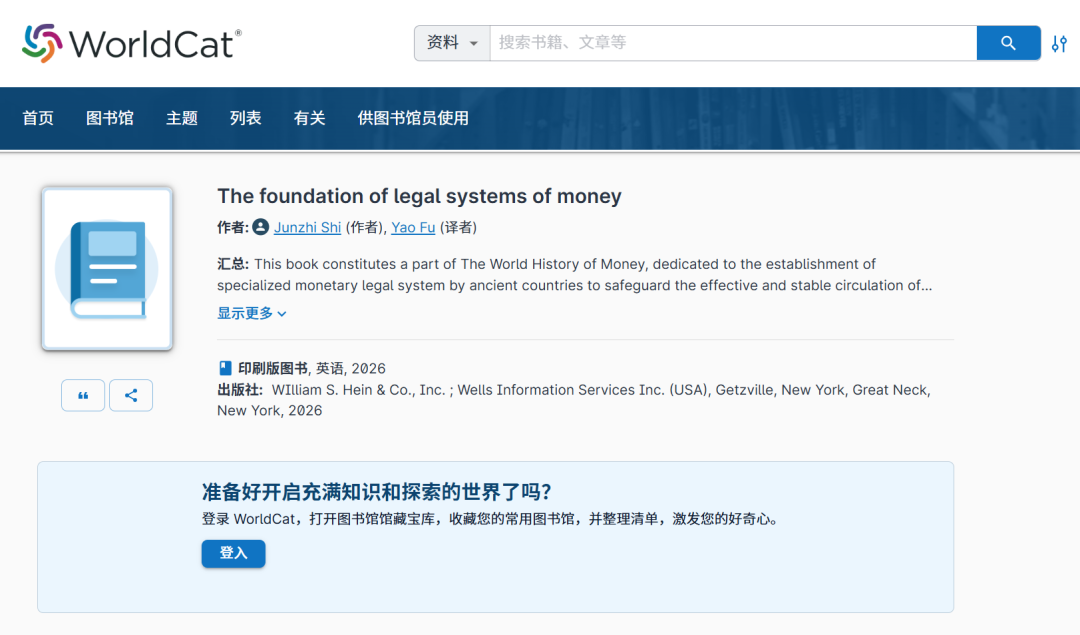Open the 资料 search scope dropdown
The image size is (1080, 635).
tap(452, 43)
